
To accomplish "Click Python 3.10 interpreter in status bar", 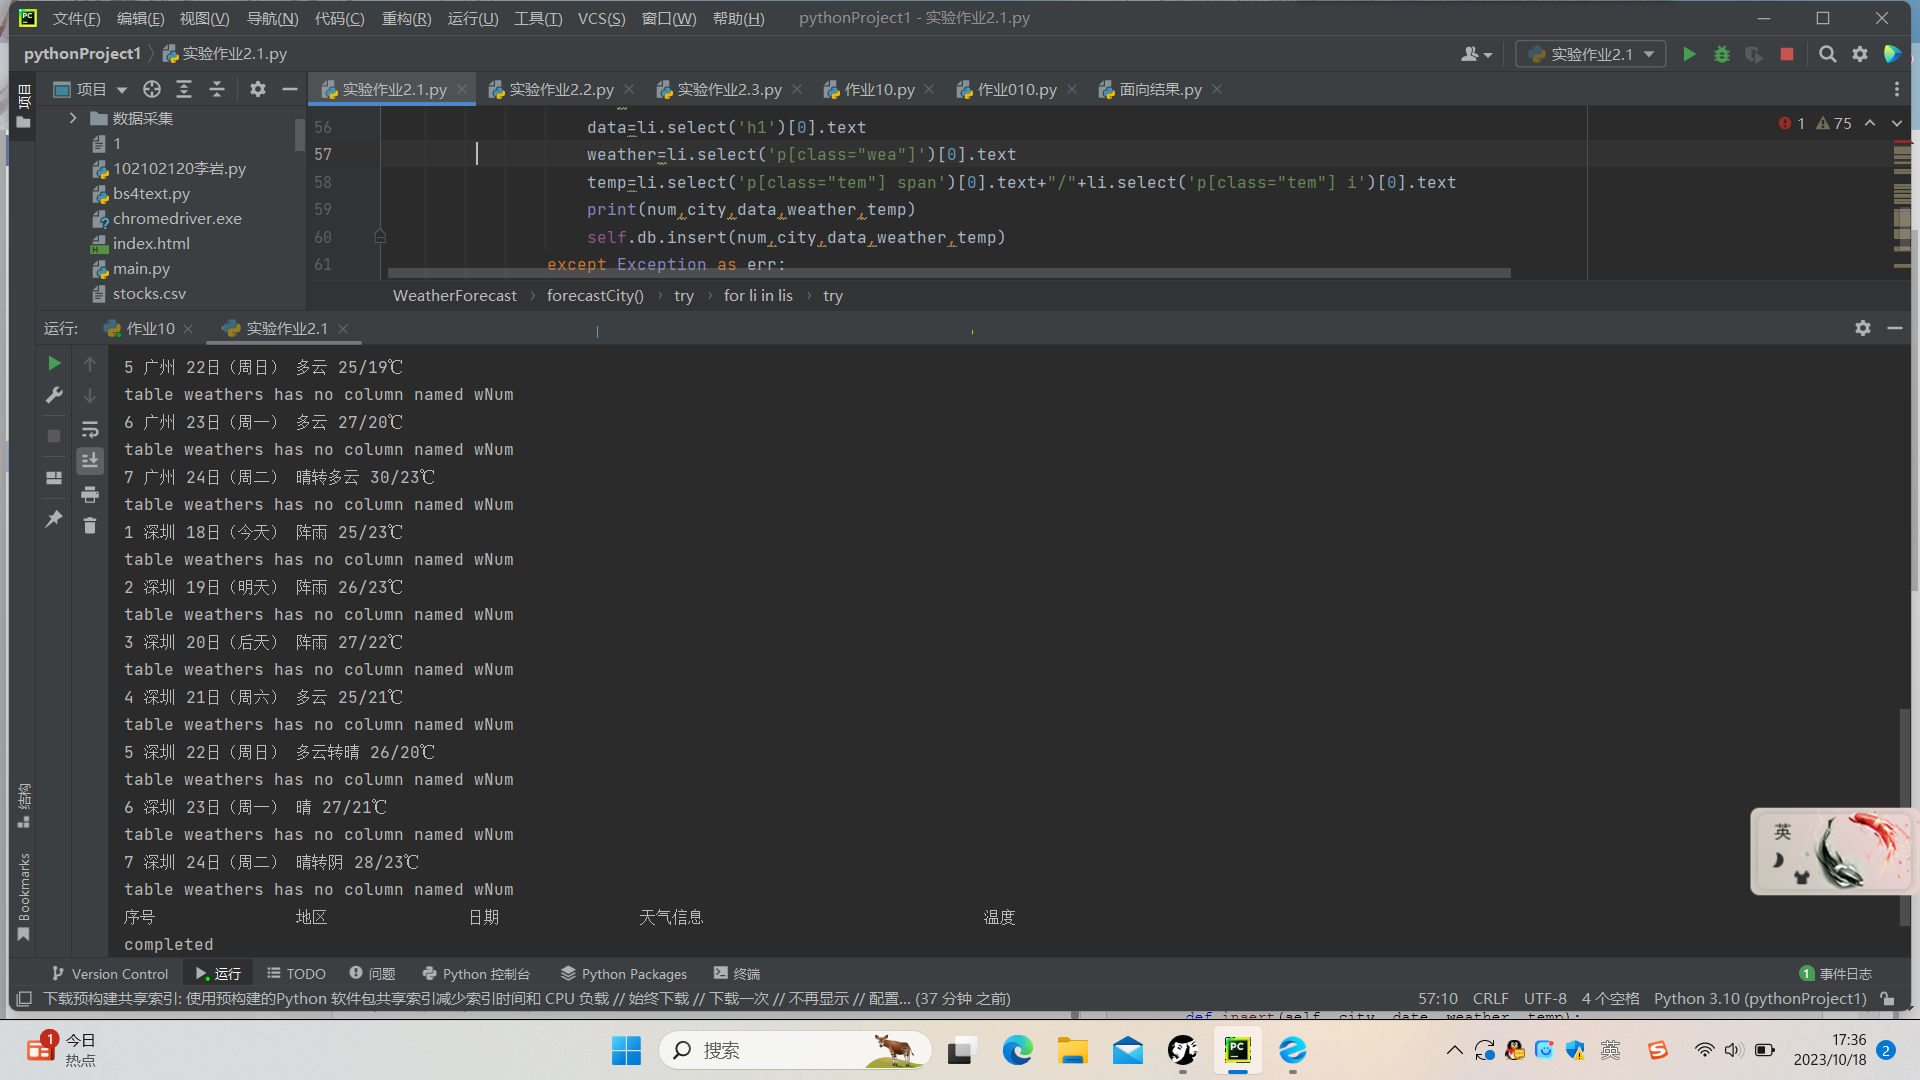I will [1759, 998].
